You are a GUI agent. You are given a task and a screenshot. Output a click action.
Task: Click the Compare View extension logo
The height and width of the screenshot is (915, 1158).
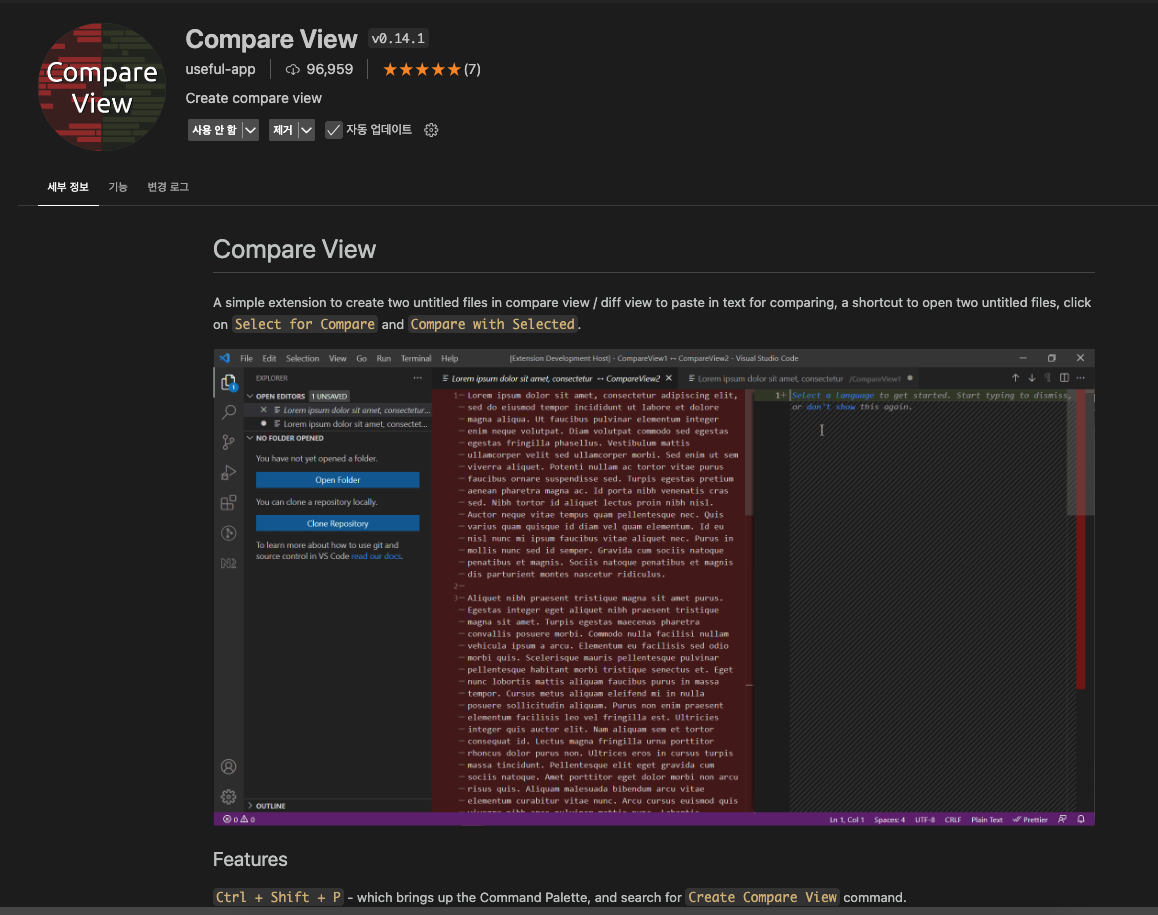click(x=102, y=87)
